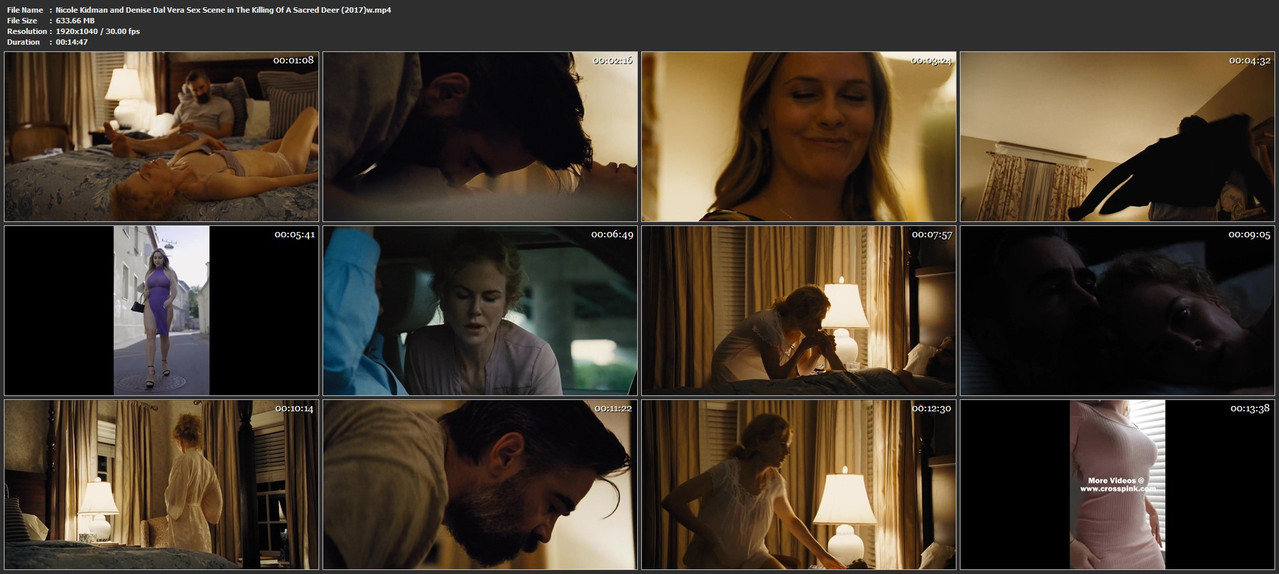
Task: Click the thumbnail stamped 00:05:41
Action: pyautogui.click(x=161, y=310)
